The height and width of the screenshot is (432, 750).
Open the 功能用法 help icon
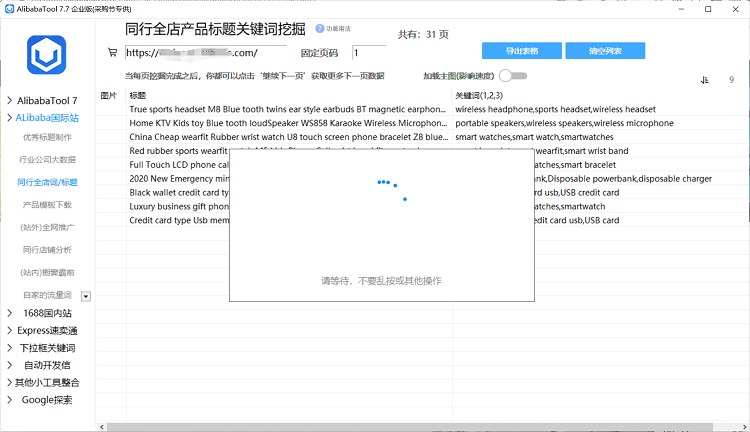(320, 29)
